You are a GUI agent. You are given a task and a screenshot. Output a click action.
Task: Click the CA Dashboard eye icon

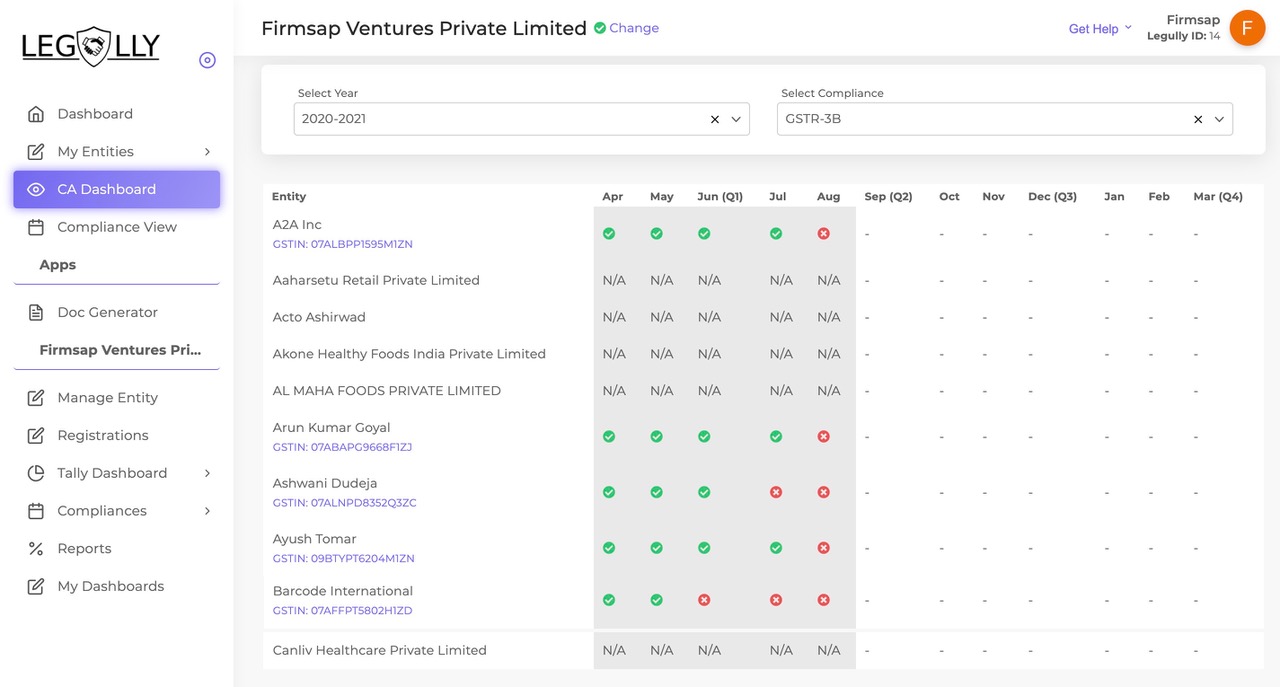[x=36, y=190]
